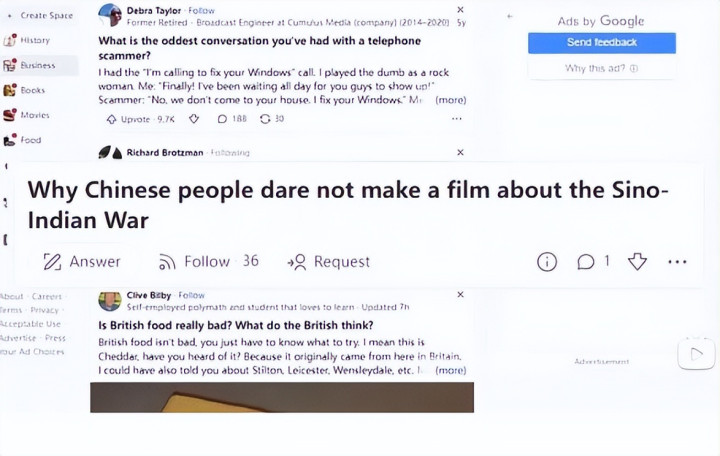Dismiss Debra Taylor's answer with X

coord(461,9)
